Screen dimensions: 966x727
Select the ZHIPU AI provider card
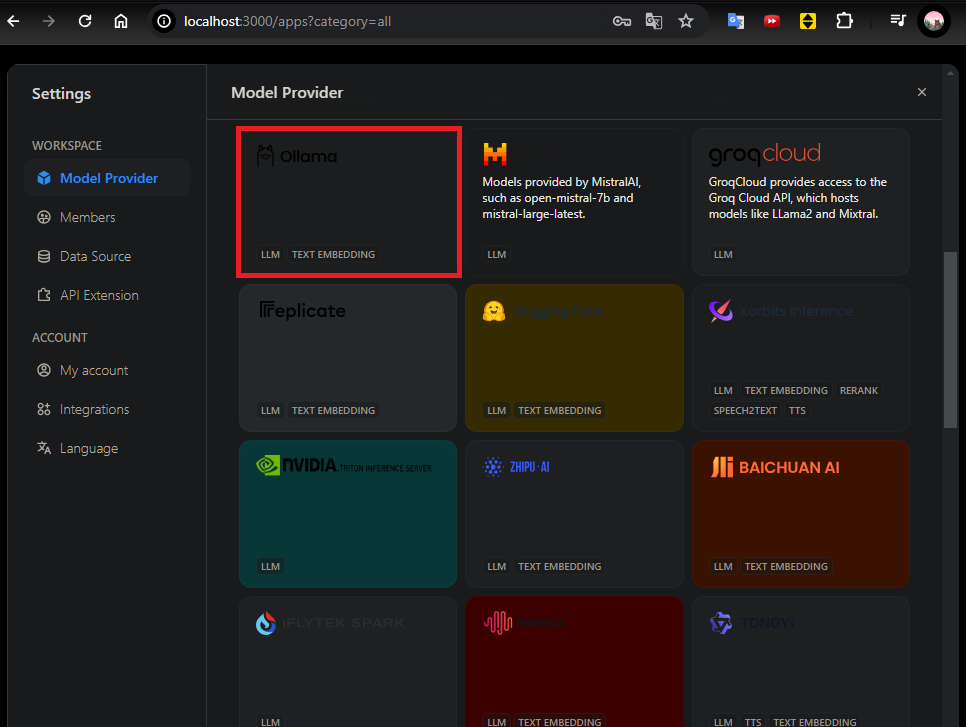[574, 514]
